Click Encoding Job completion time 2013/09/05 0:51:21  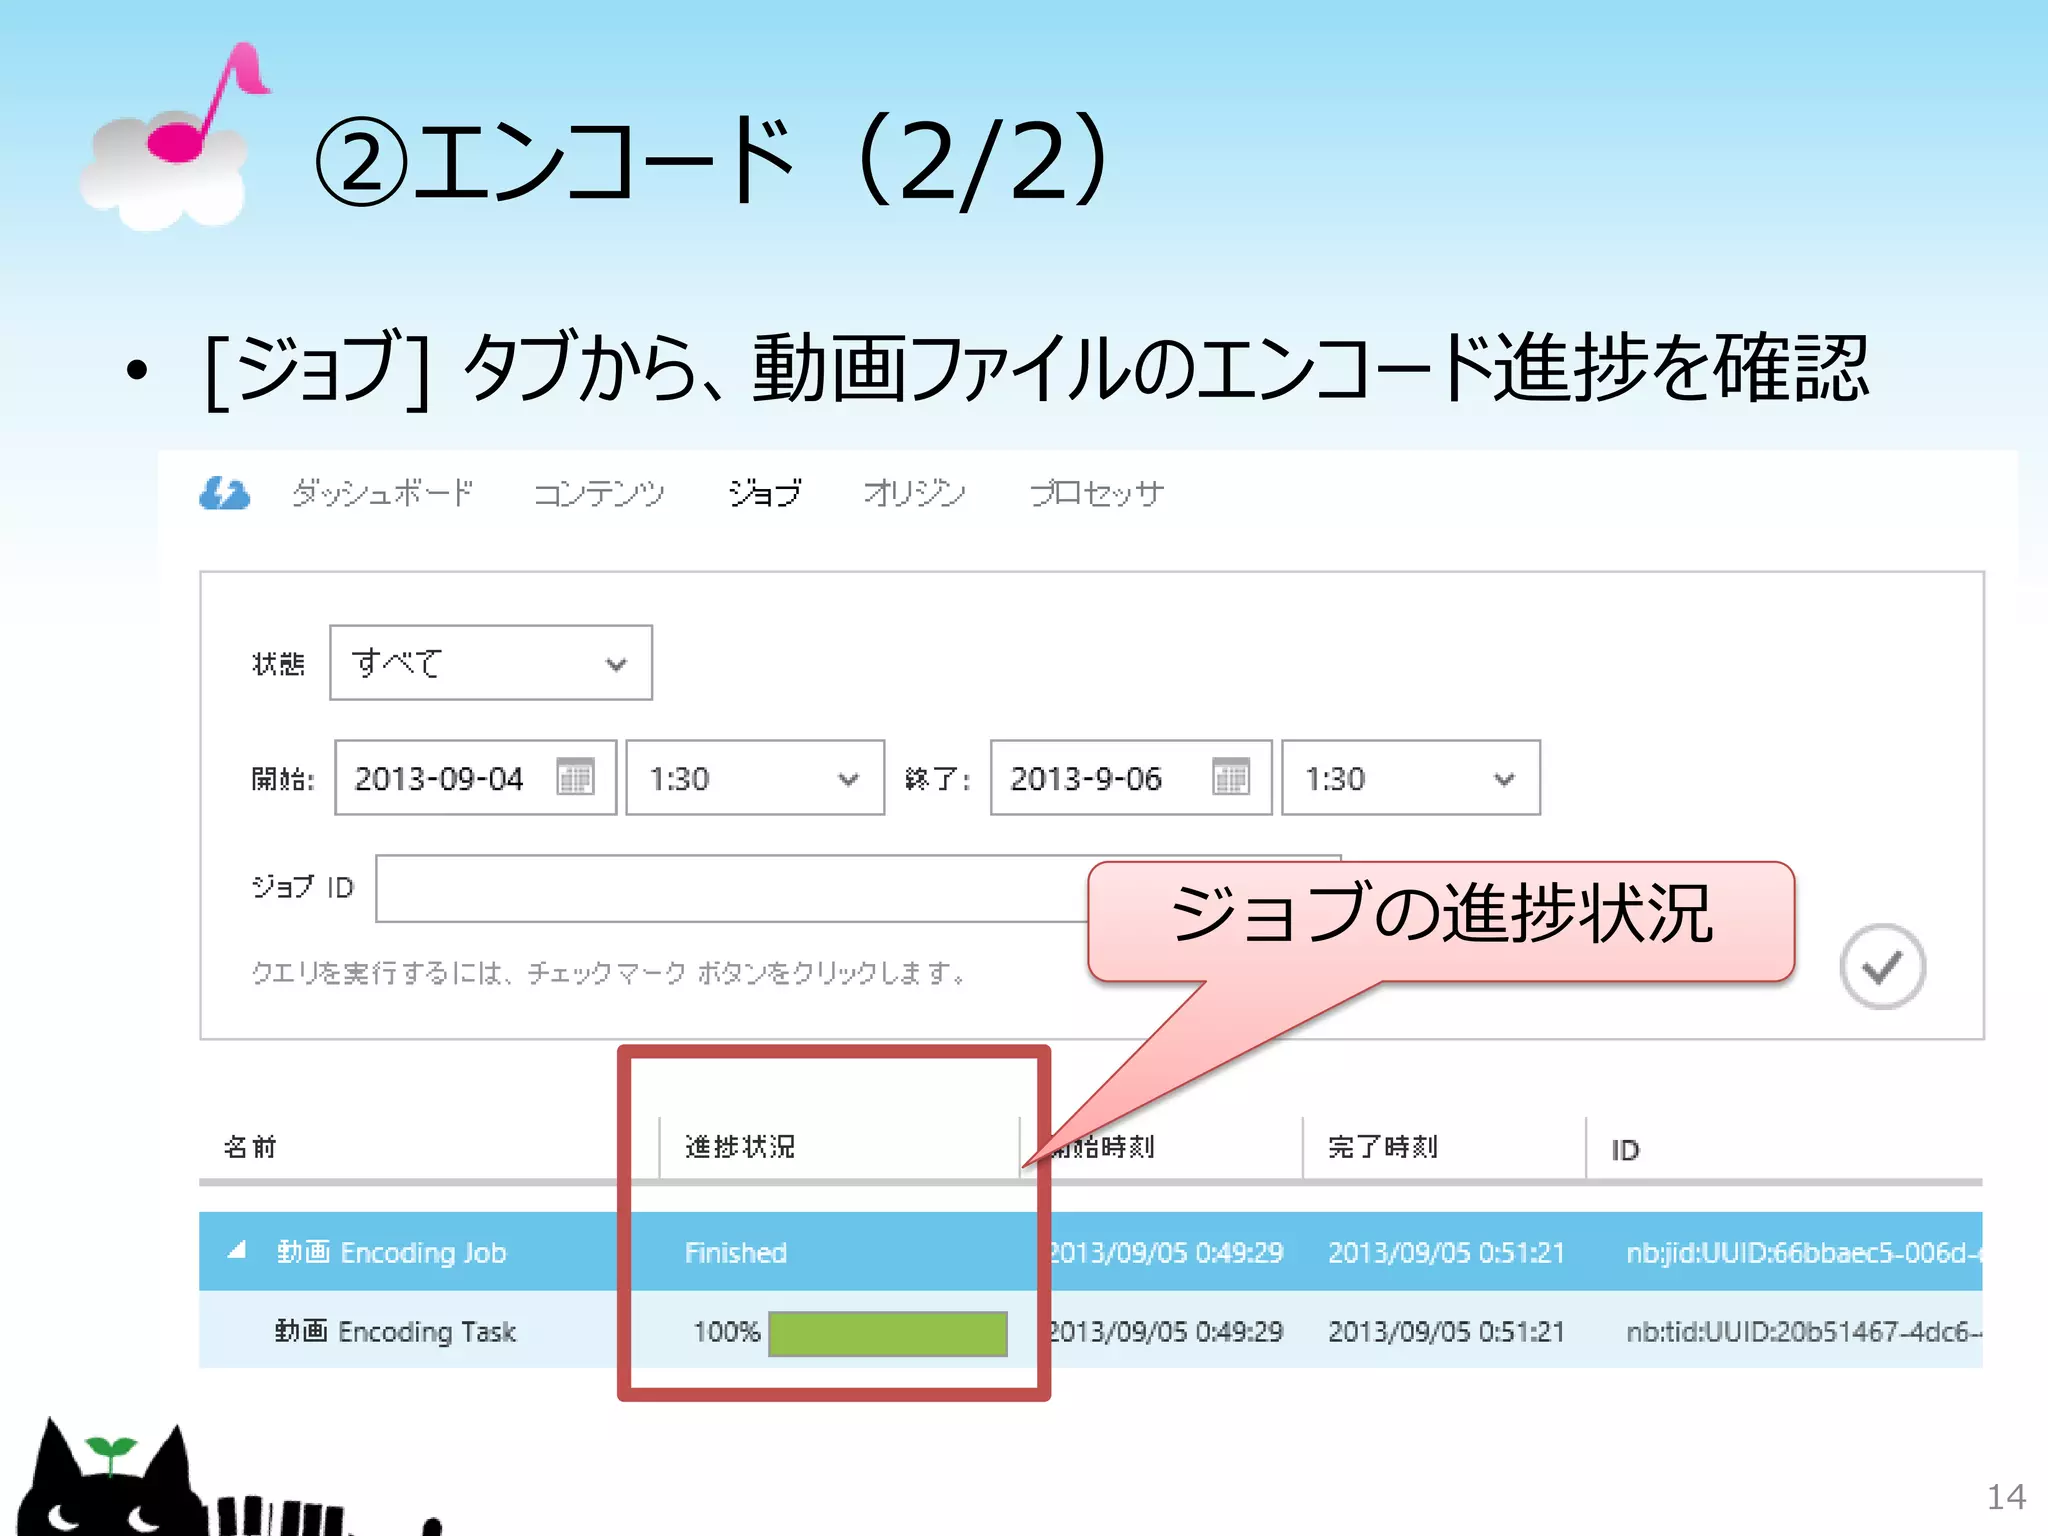[1446, 1252]
